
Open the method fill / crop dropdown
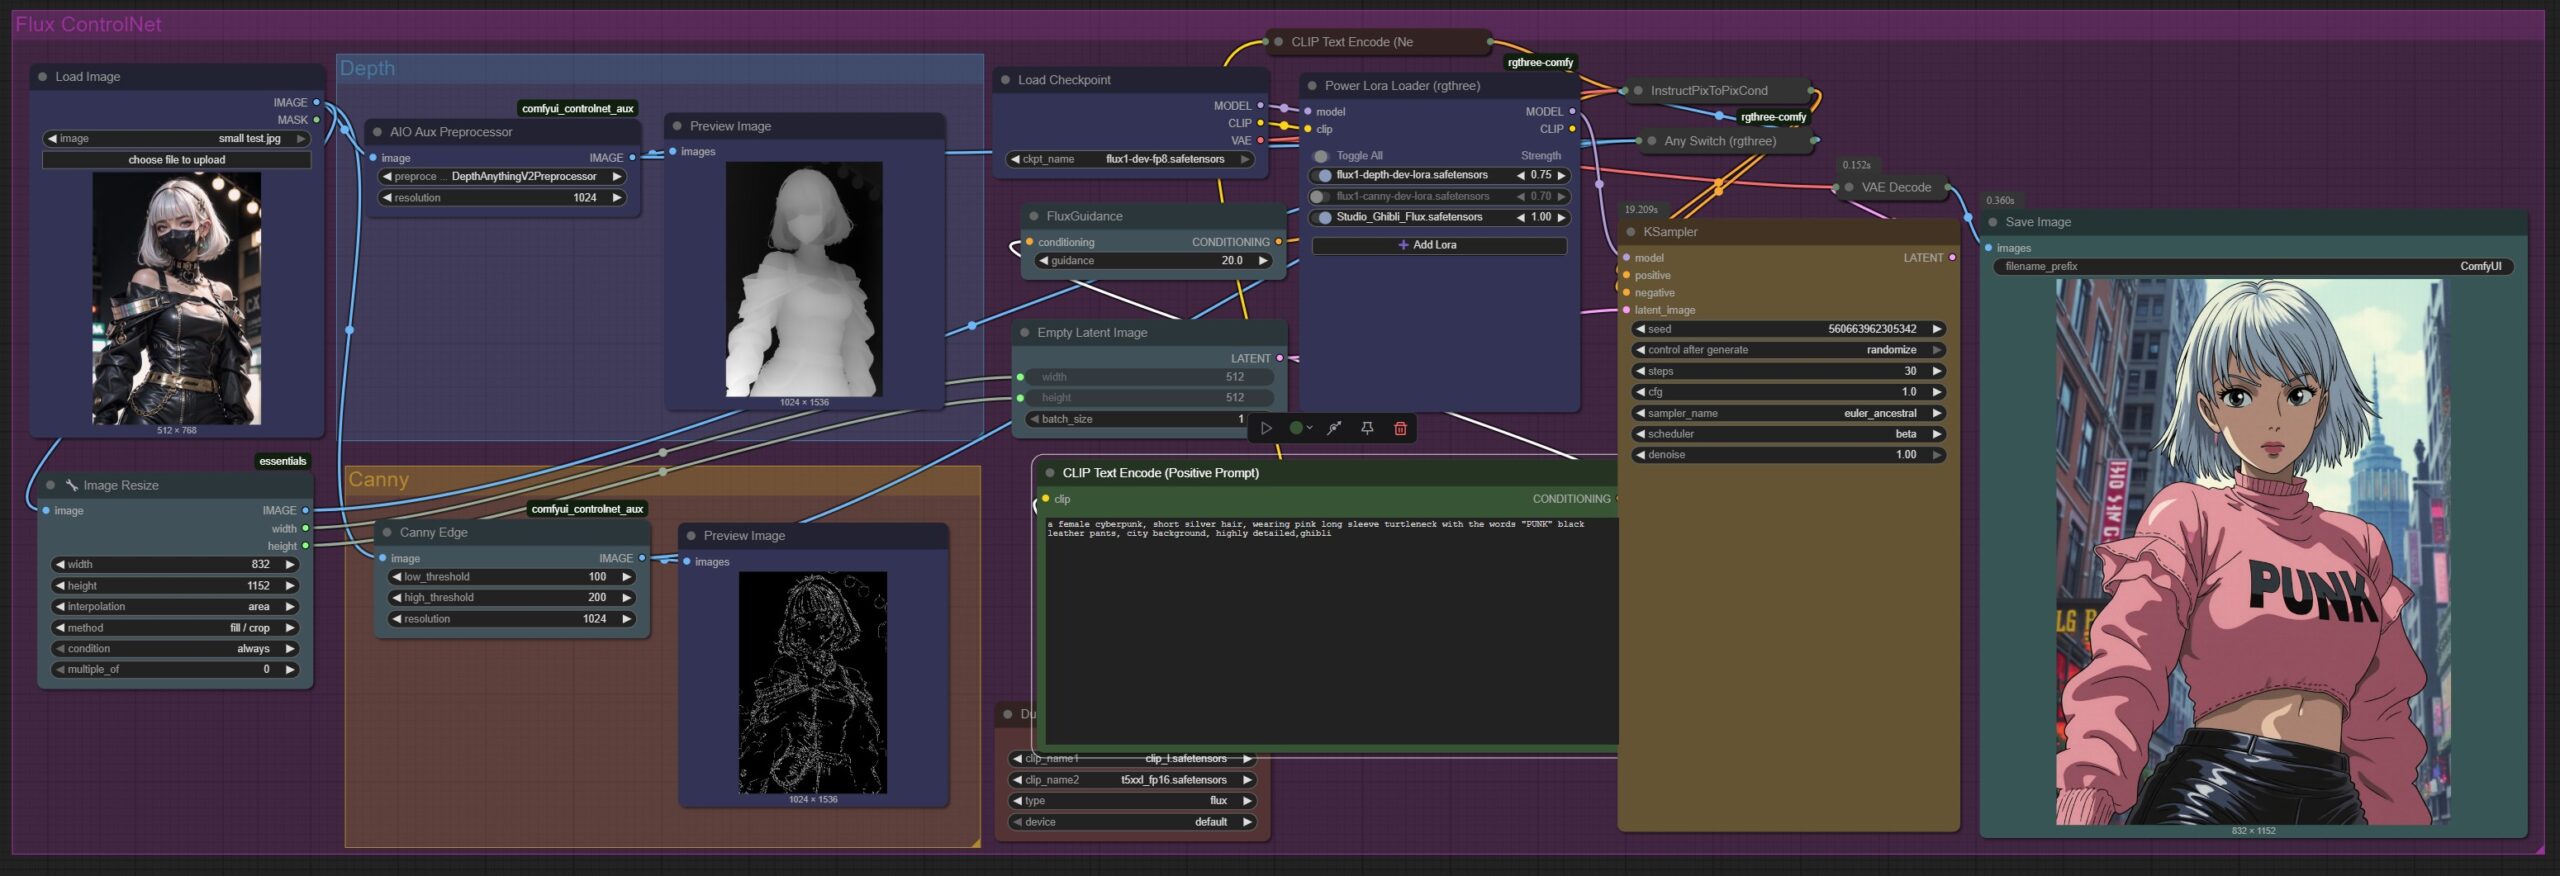[175, 628]
